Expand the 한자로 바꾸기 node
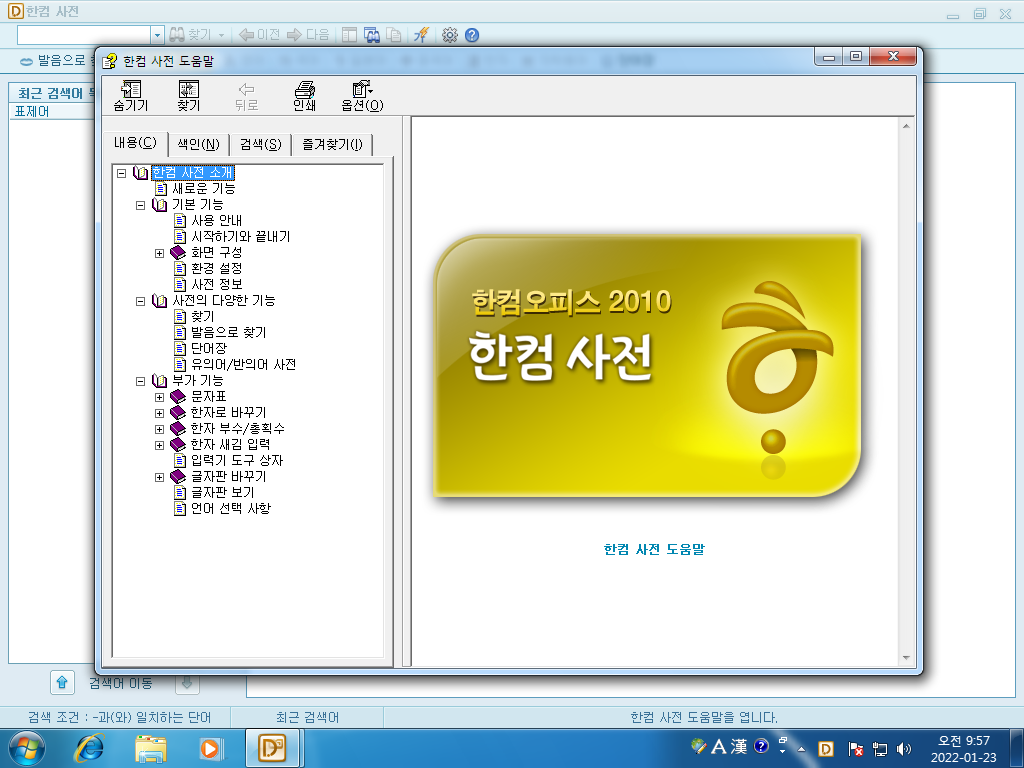Image resolution: width=1024 pixels, height=768 pixels. click(x=159, y=413)
